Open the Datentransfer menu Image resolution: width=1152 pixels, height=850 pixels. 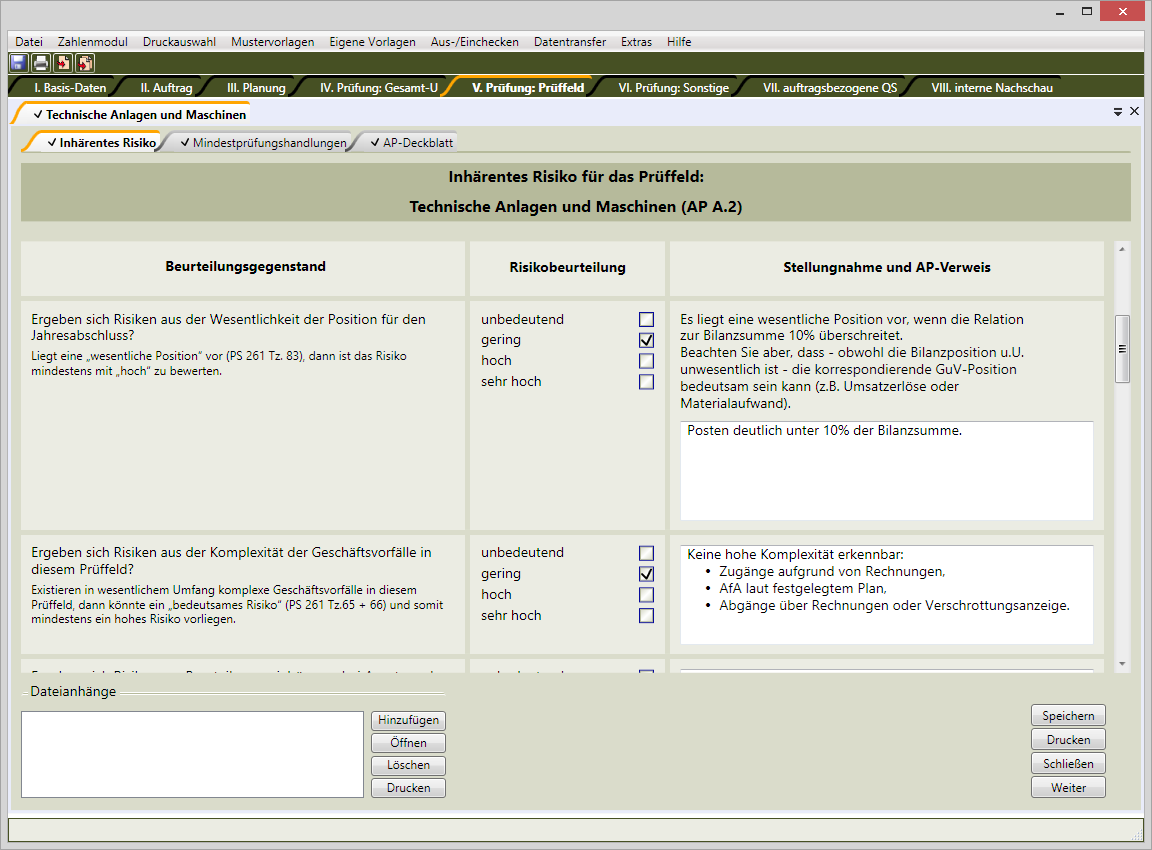pos(569,42)
